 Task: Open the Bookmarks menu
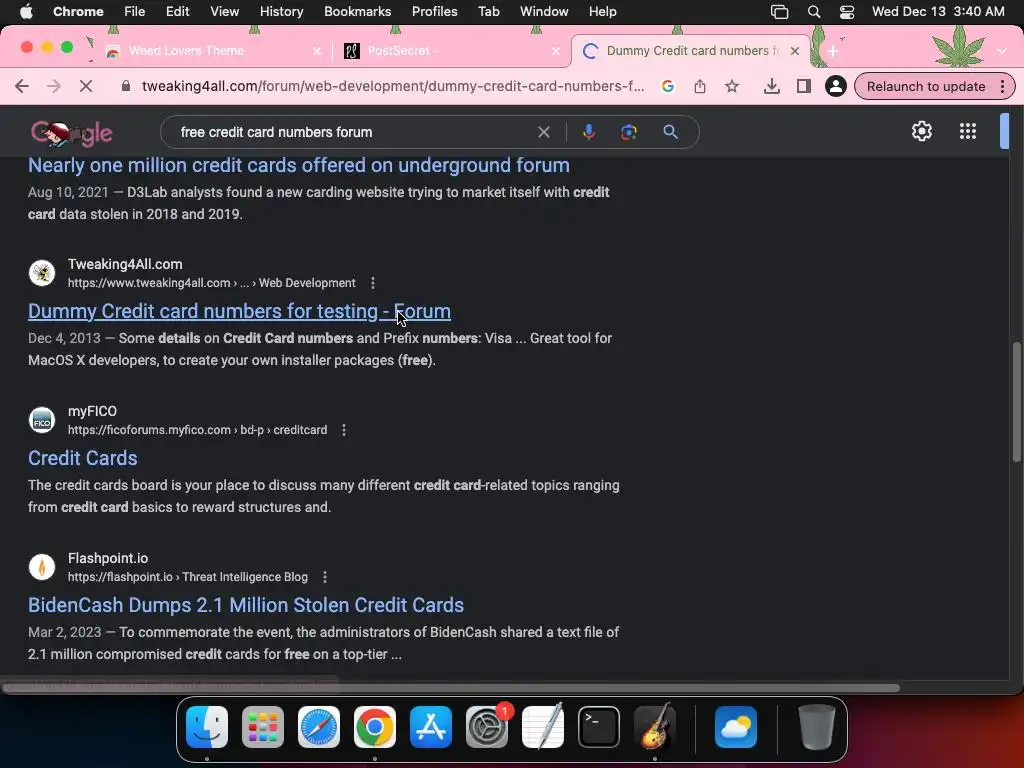click(x=357, y=12)
